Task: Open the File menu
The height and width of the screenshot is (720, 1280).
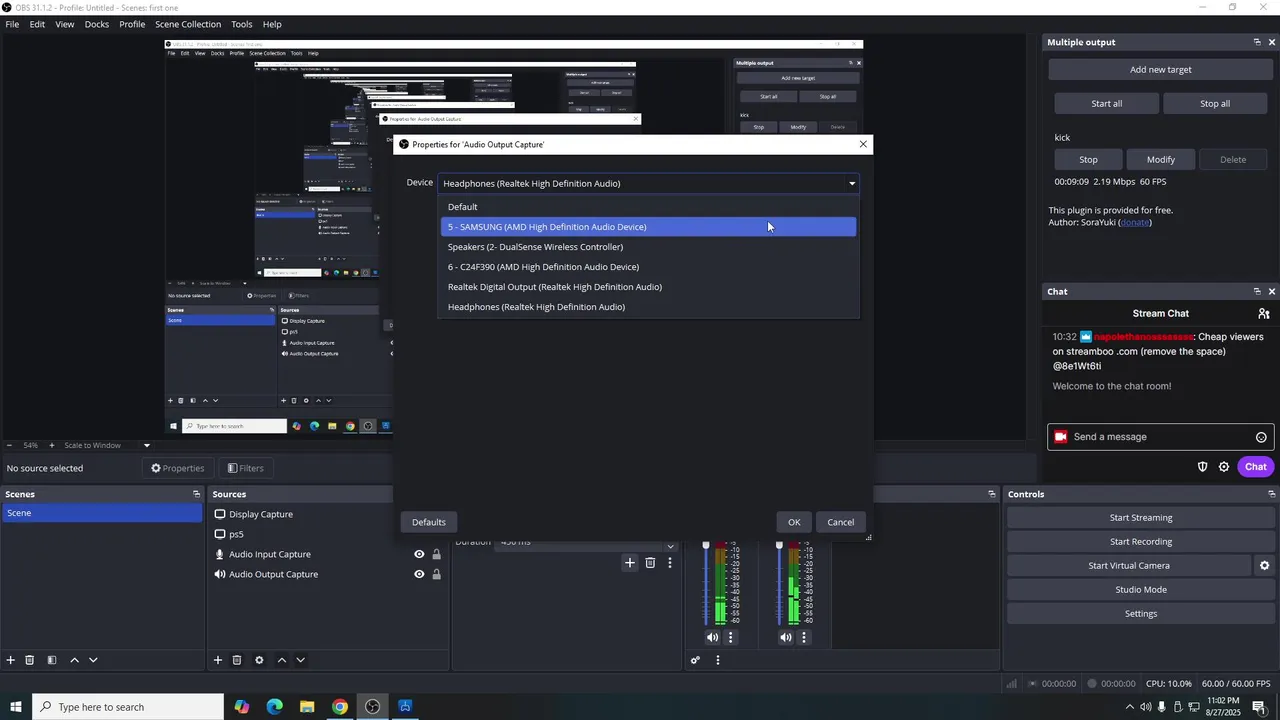Action: (x=12, y=24)
